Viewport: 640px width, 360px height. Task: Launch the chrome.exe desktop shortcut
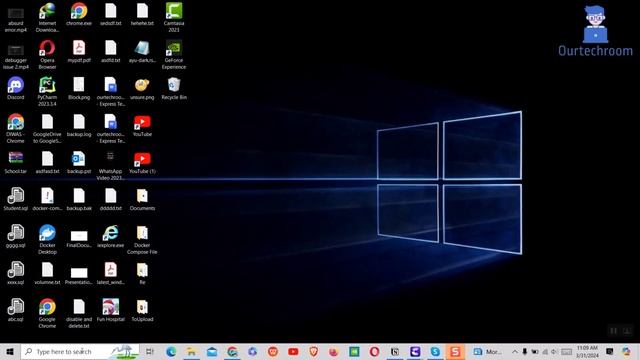click(x=79, y=14)
